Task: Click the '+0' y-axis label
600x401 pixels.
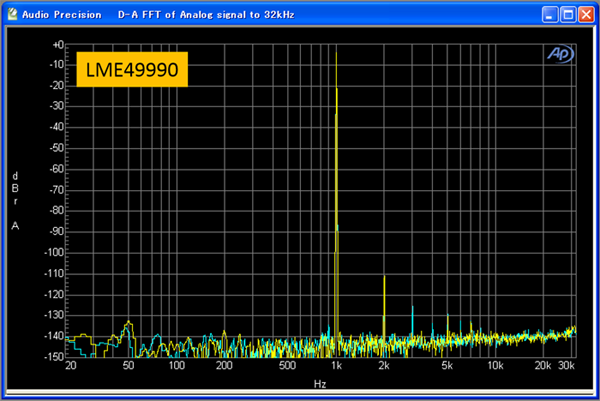Action: 58,45
